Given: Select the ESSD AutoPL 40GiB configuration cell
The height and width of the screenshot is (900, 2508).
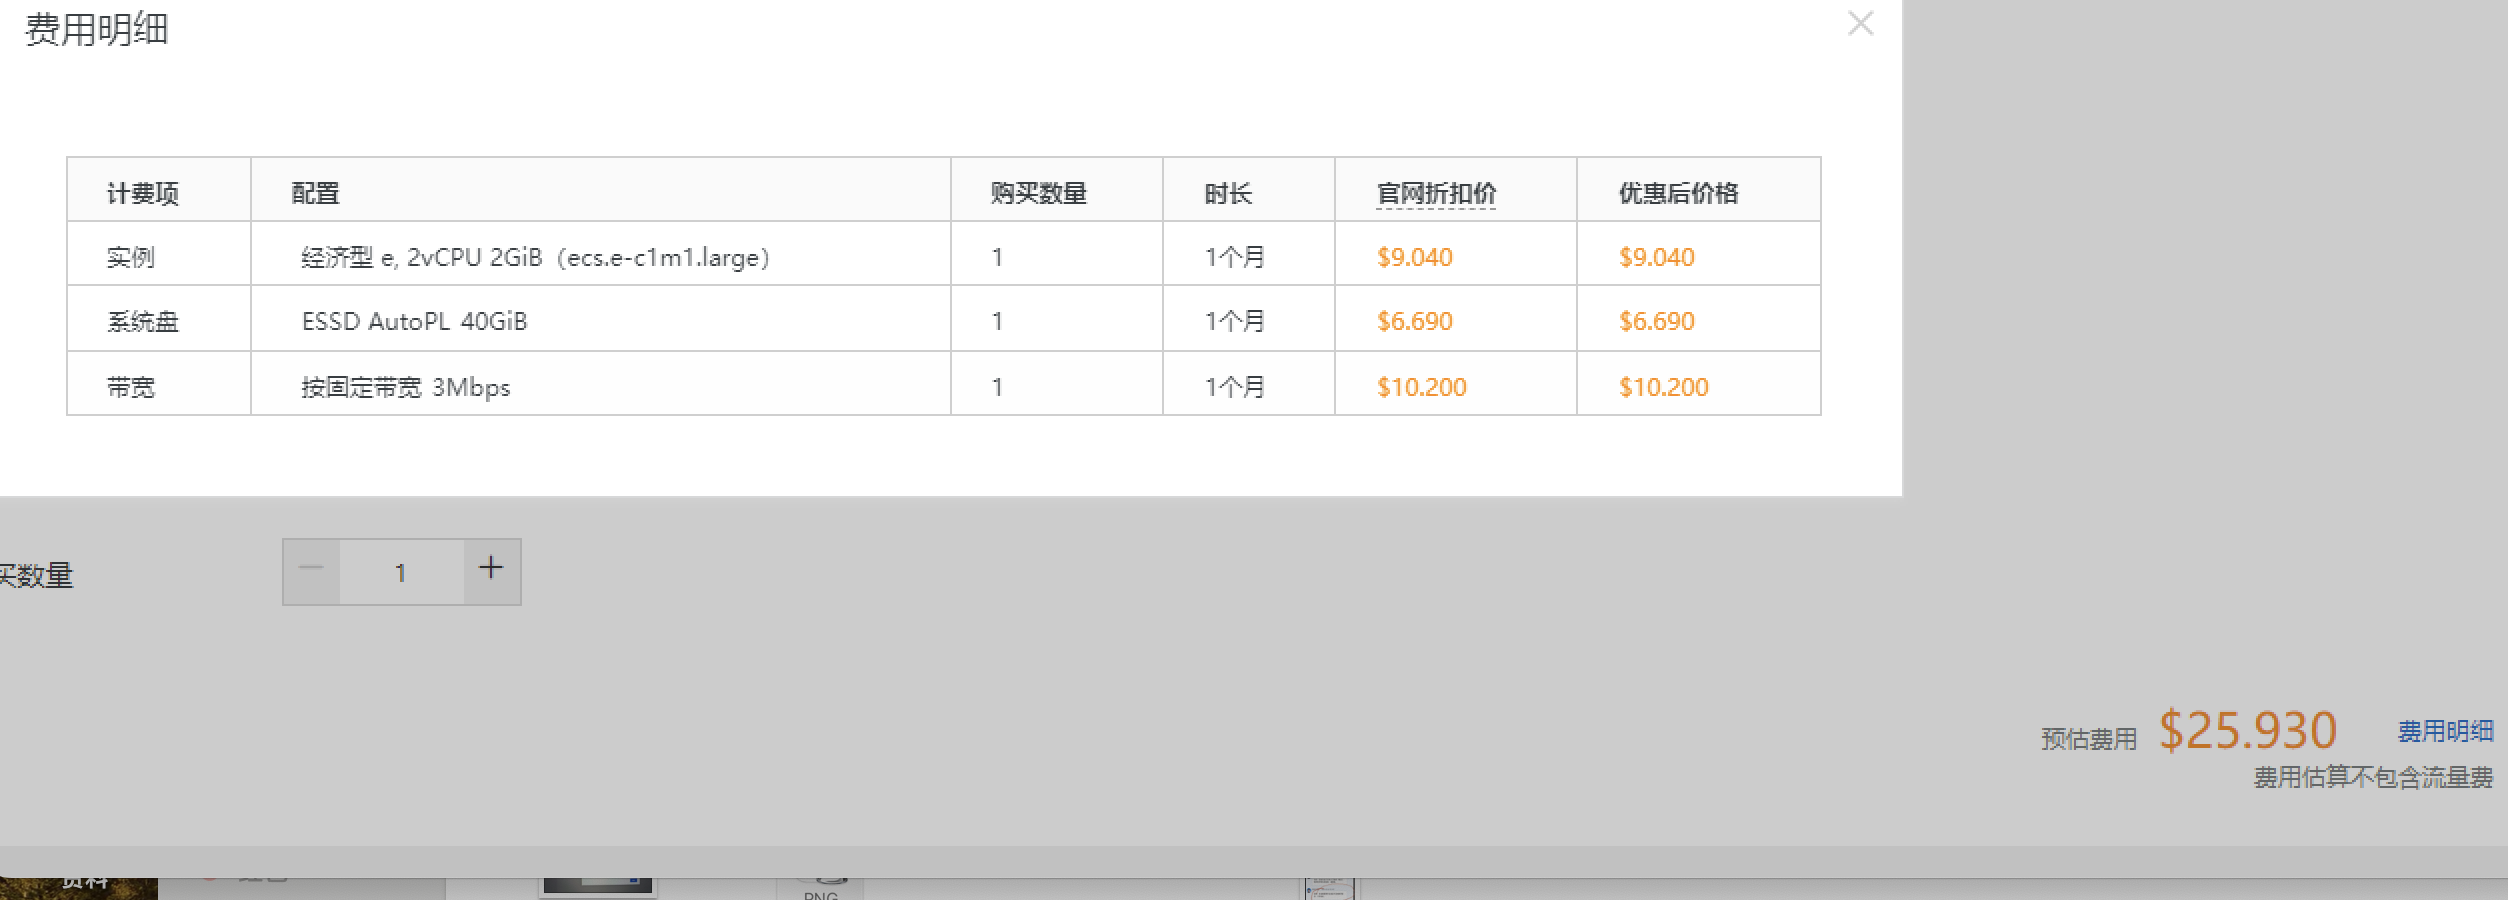Looking at the screenshot, I should (x=414, y=321).
